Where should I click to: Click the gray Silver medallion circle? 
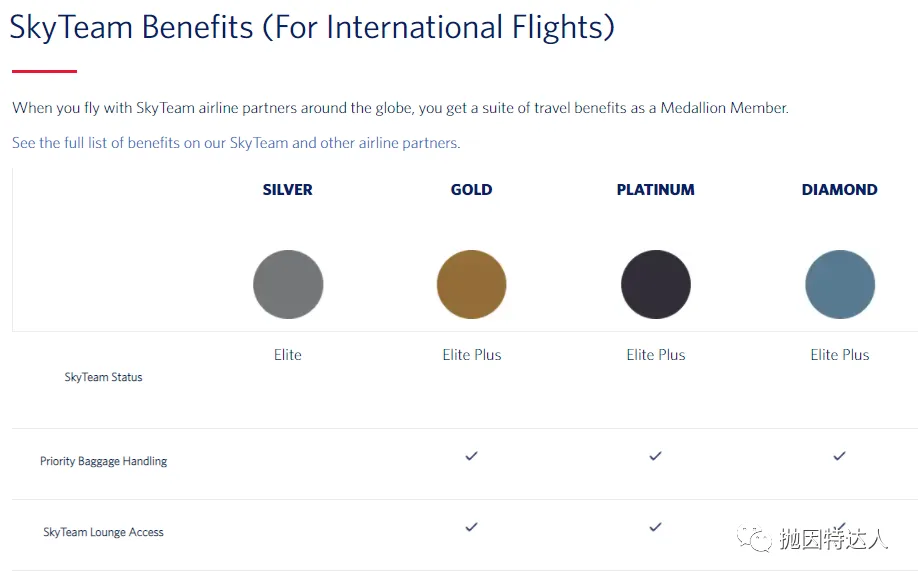[x=288, y=285]
